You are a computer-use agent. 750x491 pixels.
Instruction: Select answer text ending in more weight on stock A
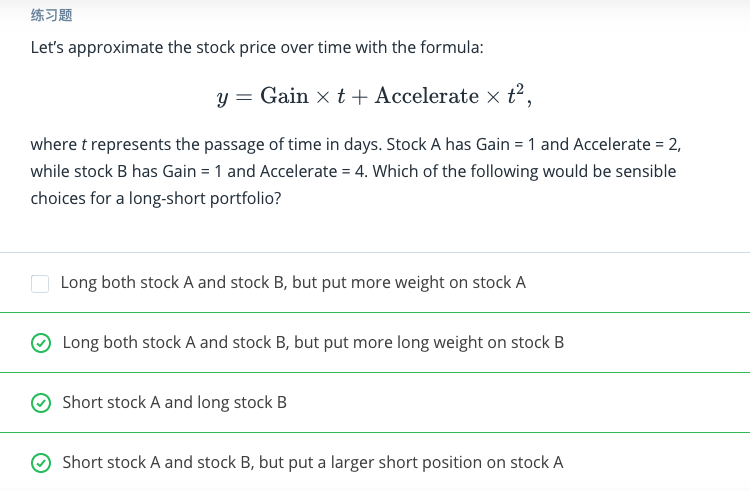(293, 282)
